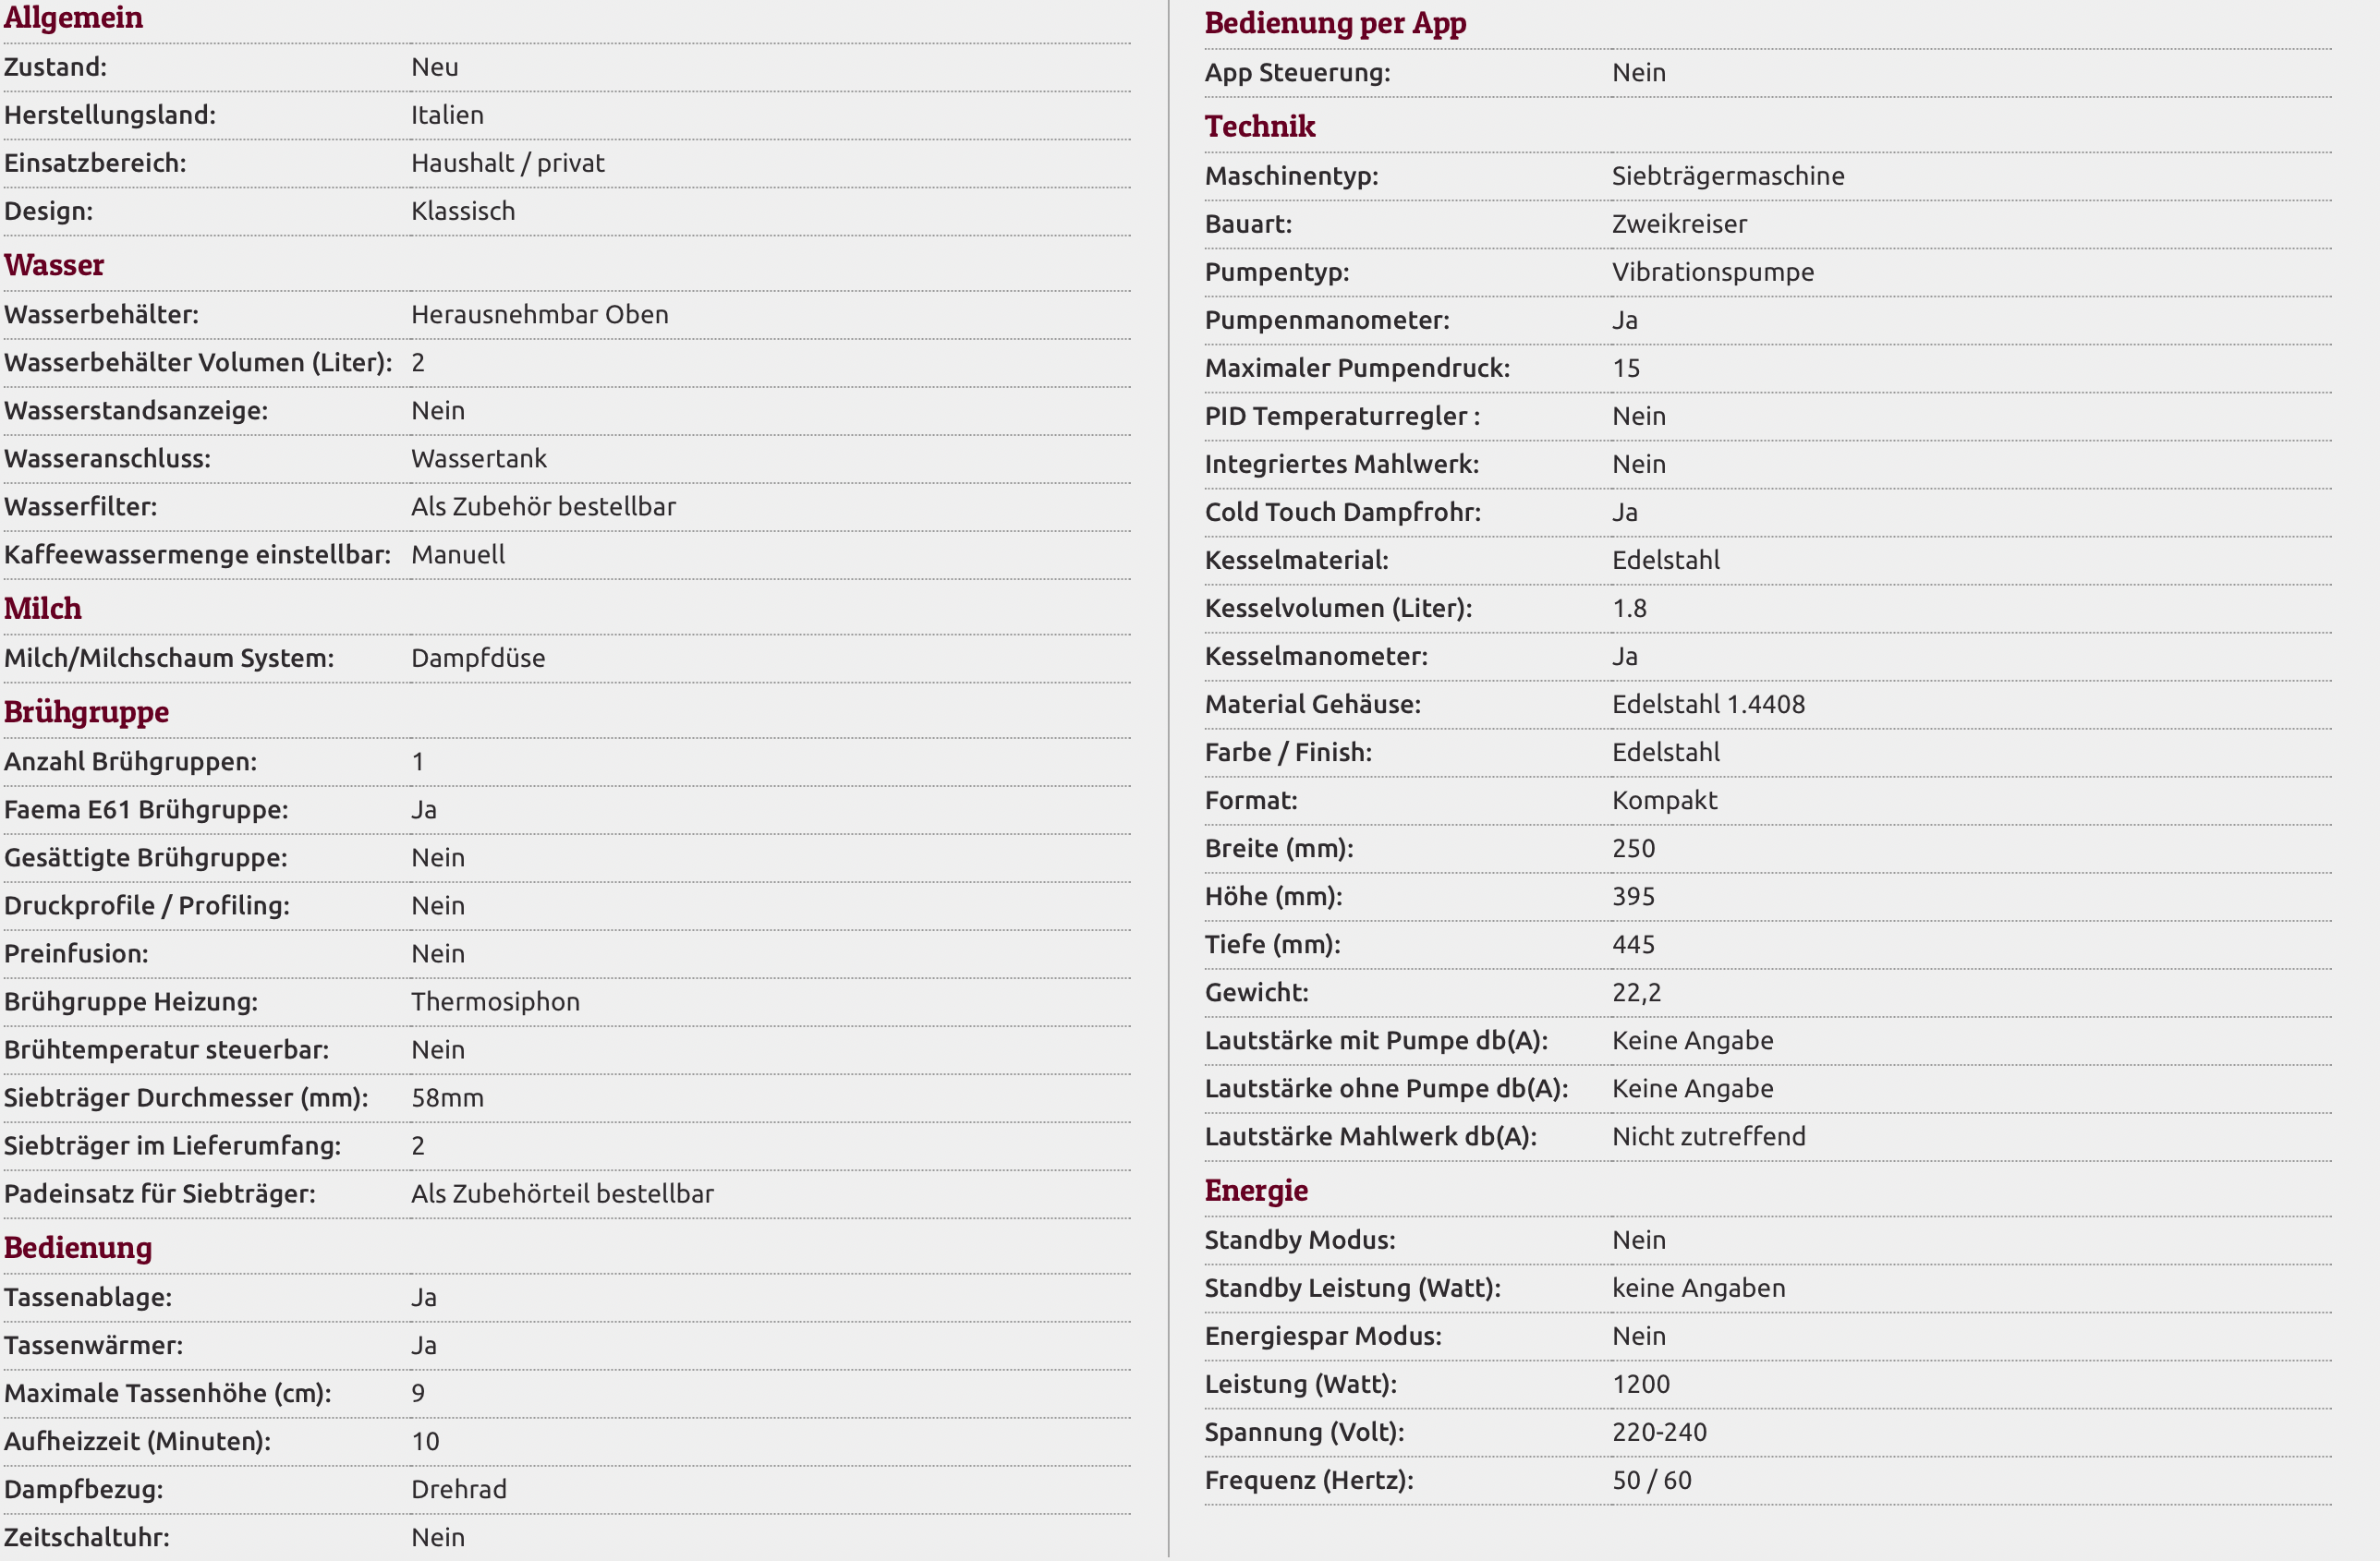Screen dimensions: 2380x1561
Task: Click the Spannung (Volt) value 220-240
Action: click(x=1659, y=1432)
